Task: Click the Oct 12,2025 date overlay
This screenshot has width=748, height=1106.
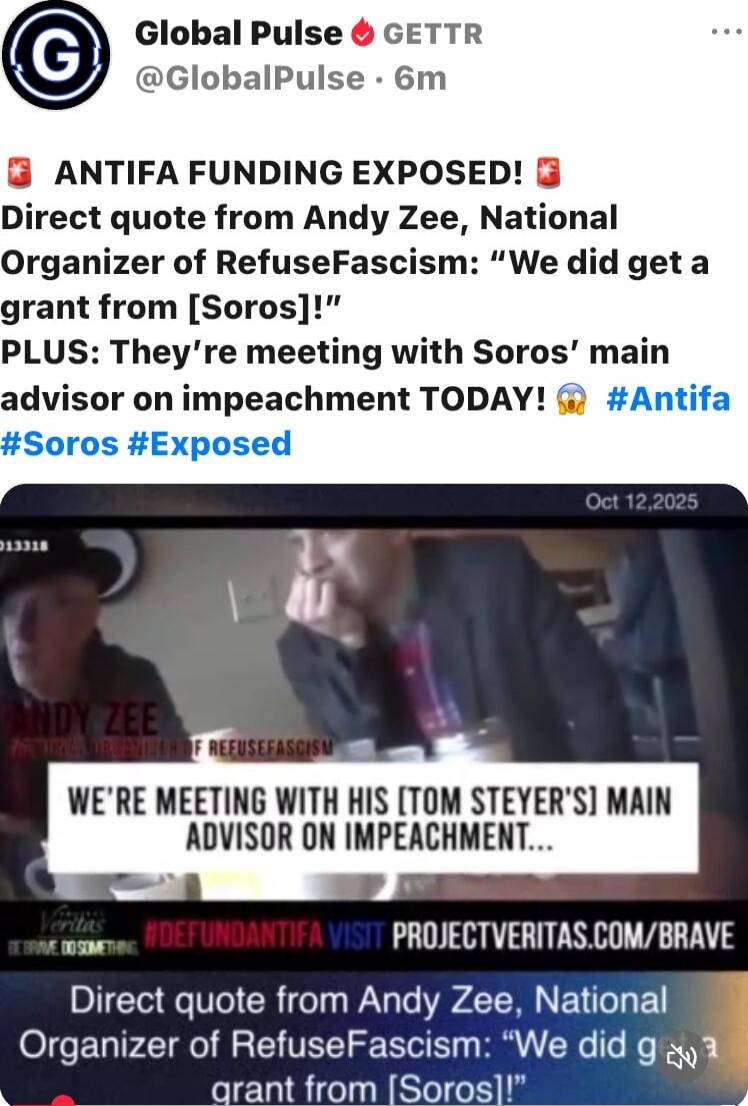Action: tap(641, 502)
